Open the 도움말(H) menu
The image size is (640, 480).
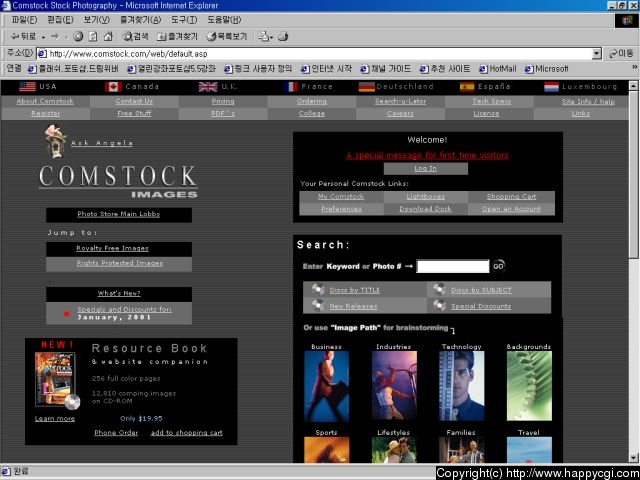click(x=224, y=20)
